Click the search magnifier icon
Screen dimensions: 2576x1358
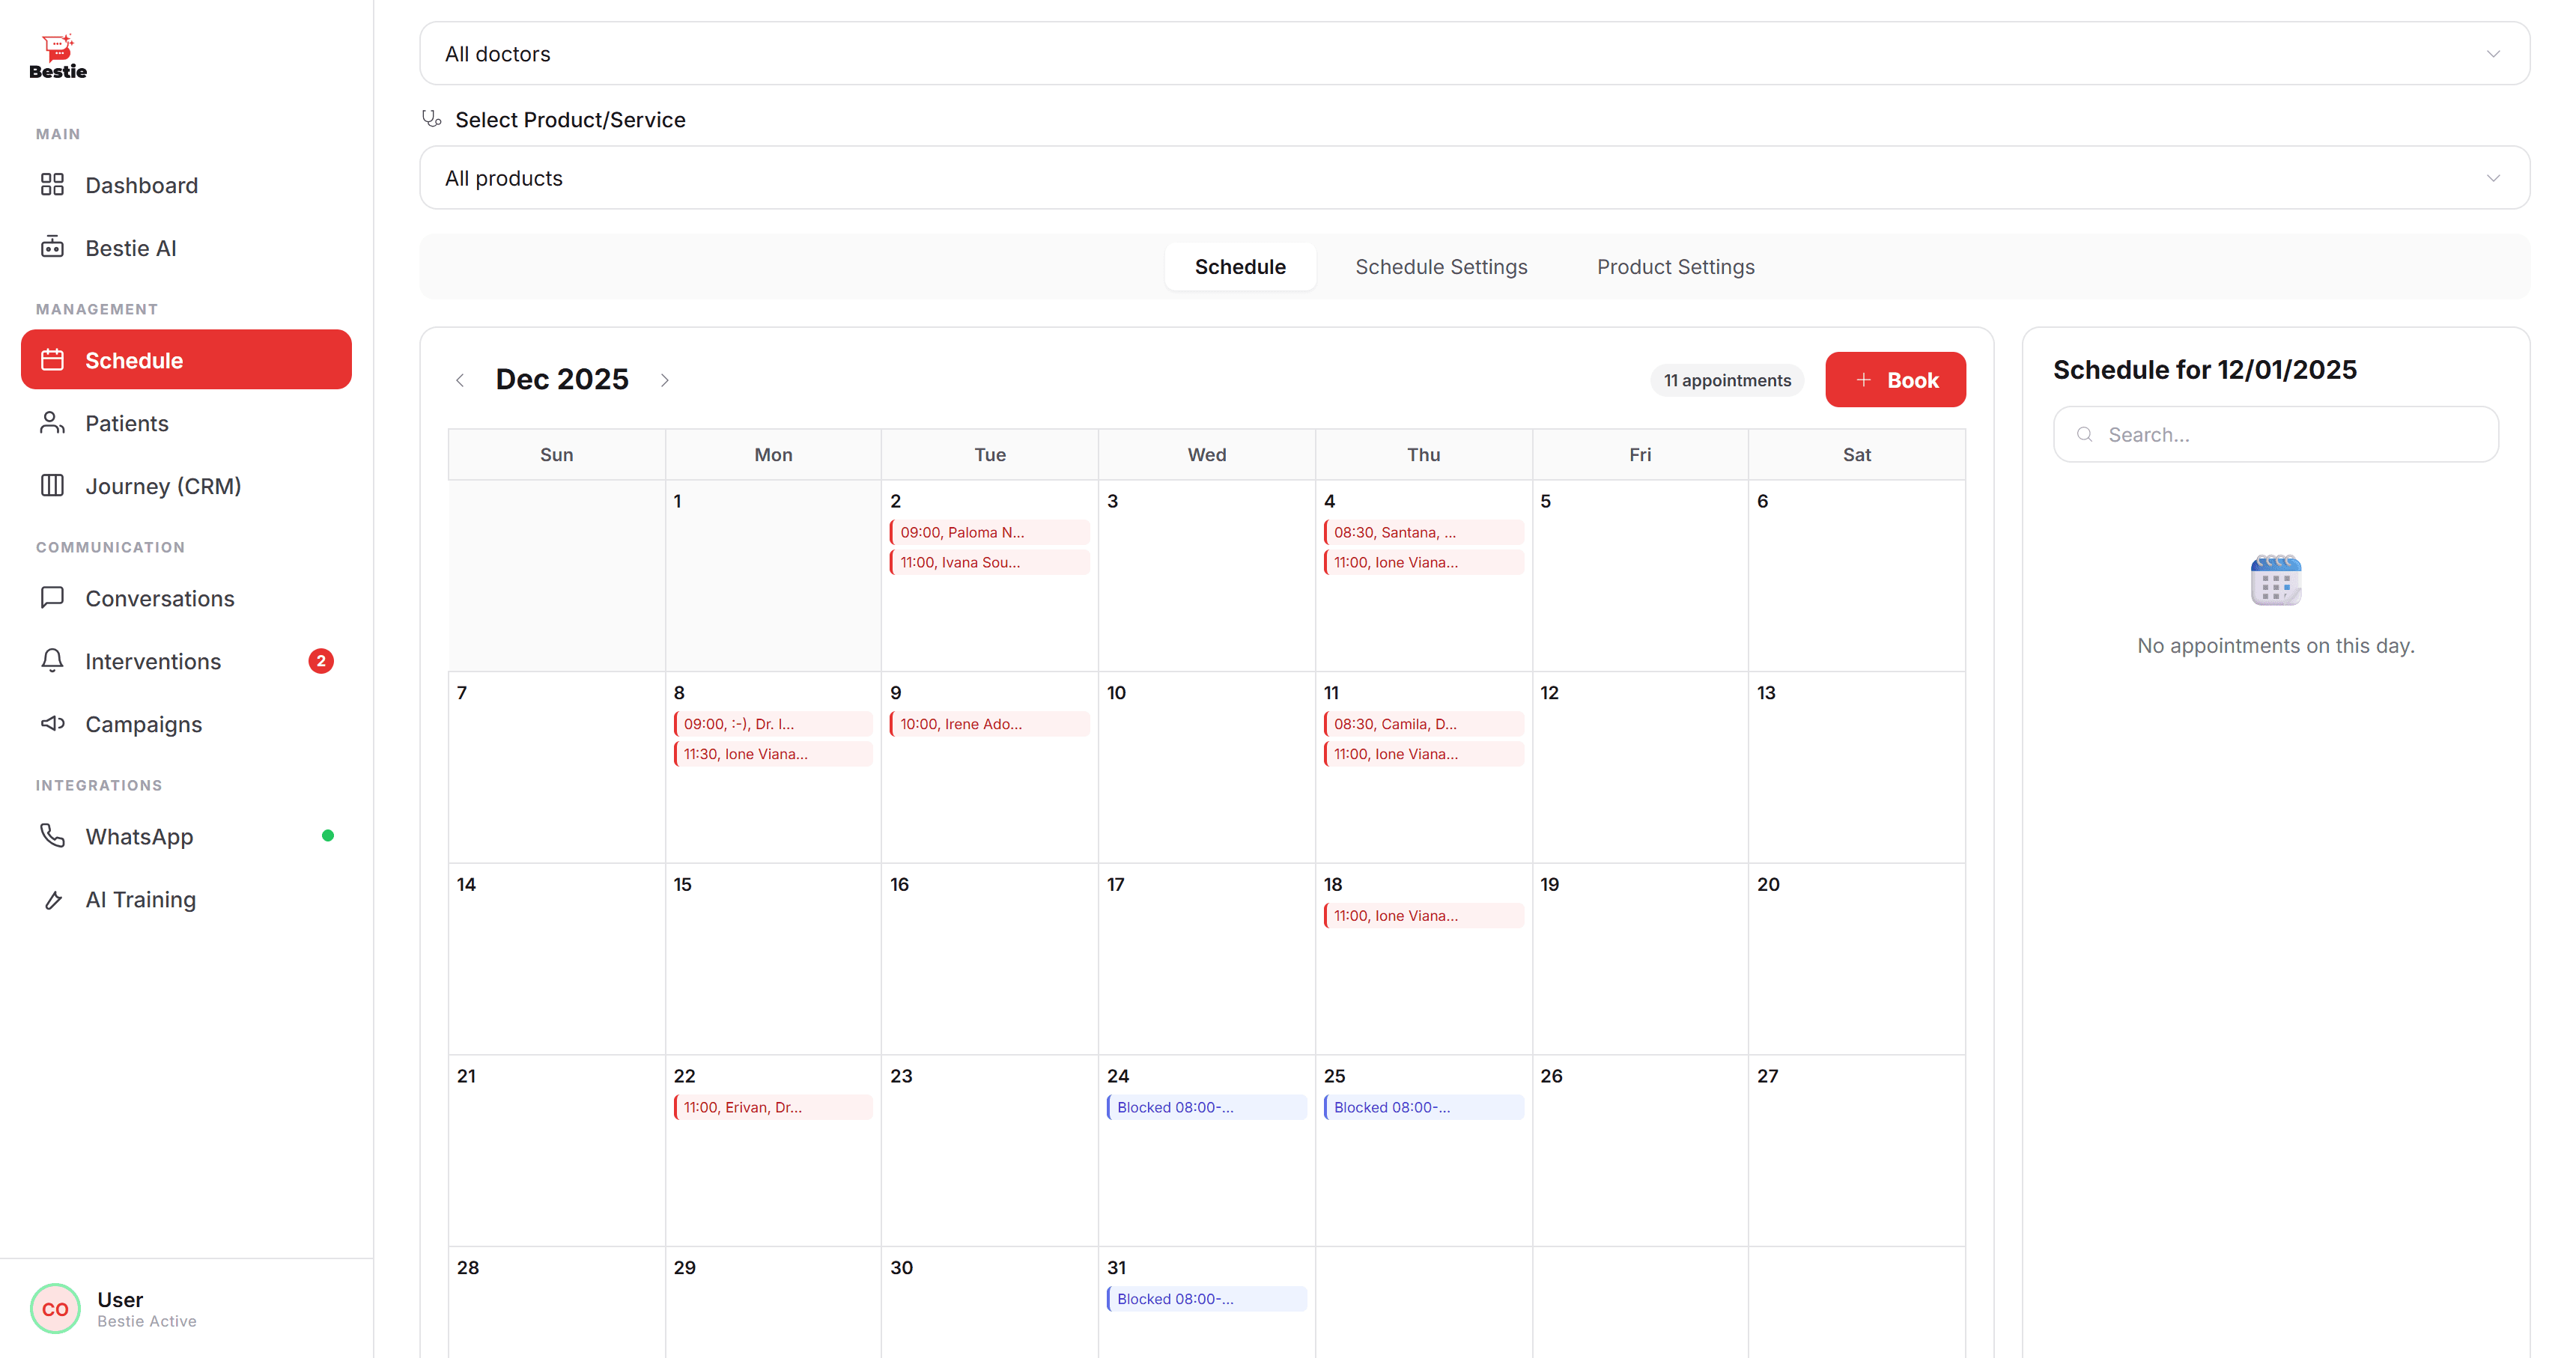click(x=2085, y=434)
